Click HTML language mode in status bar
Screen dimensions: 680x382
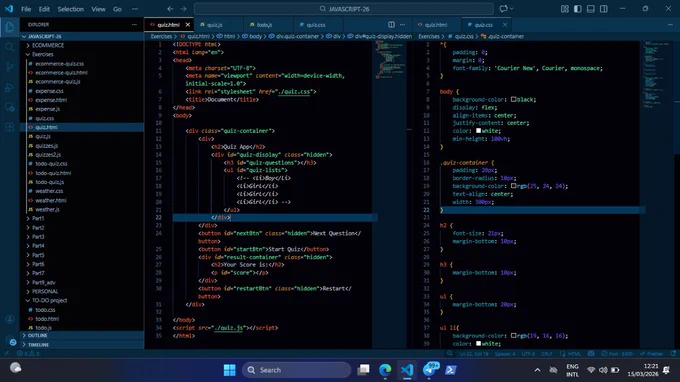pyautogui.click(x=574, y=354)
